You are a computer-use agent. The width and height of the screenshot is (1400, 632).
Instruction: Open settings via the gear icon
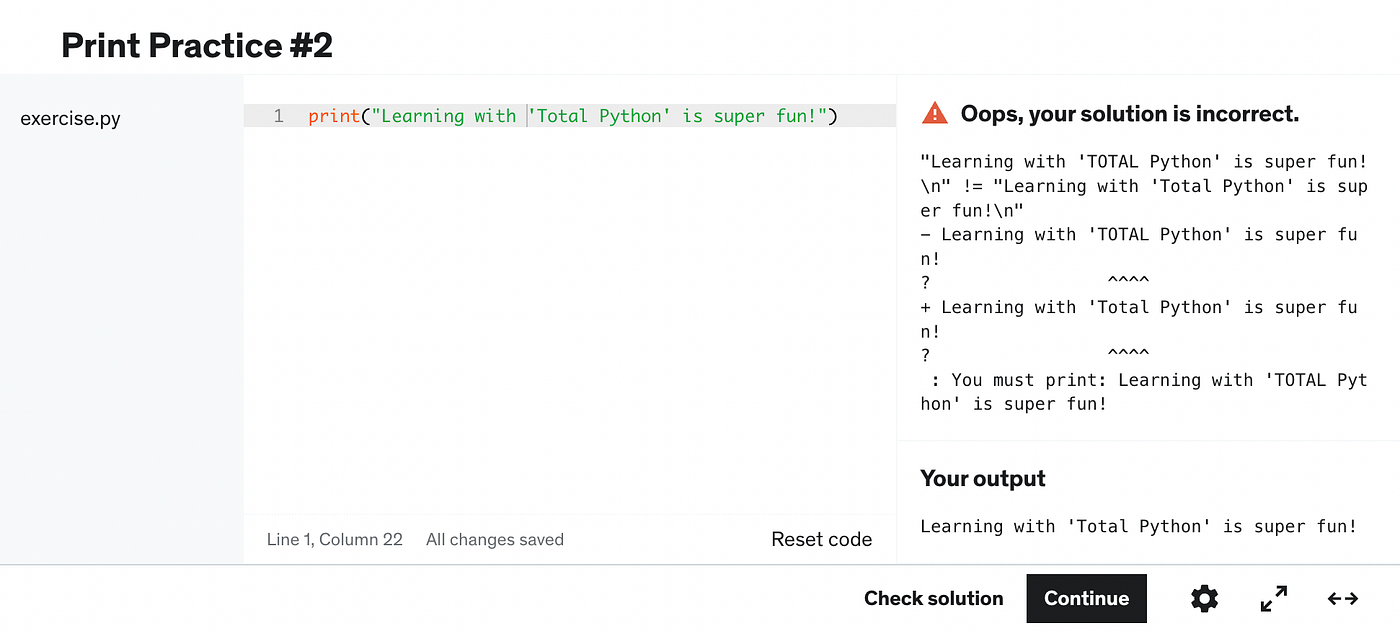[x=1204, y=598]
